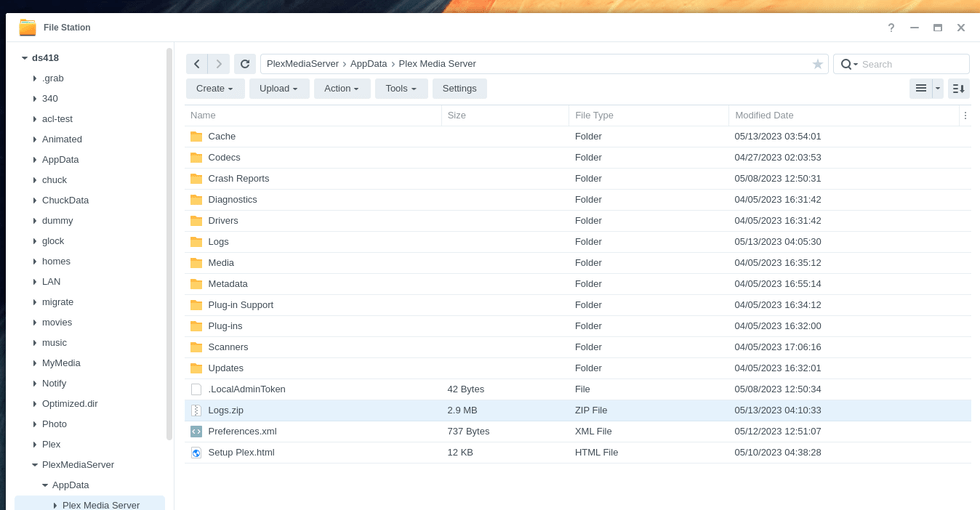This screenshot has height=510, width=980.
Task: Sort by the Modified Date column header
Action: [844, 116]
